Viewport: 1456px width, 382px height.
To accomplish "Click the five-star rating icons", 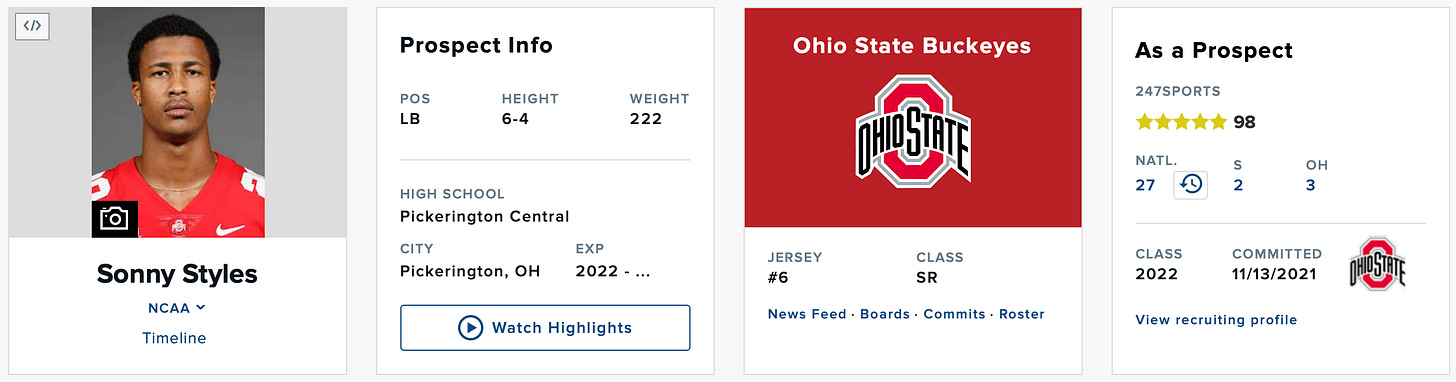I will (x=1181, y=122).
